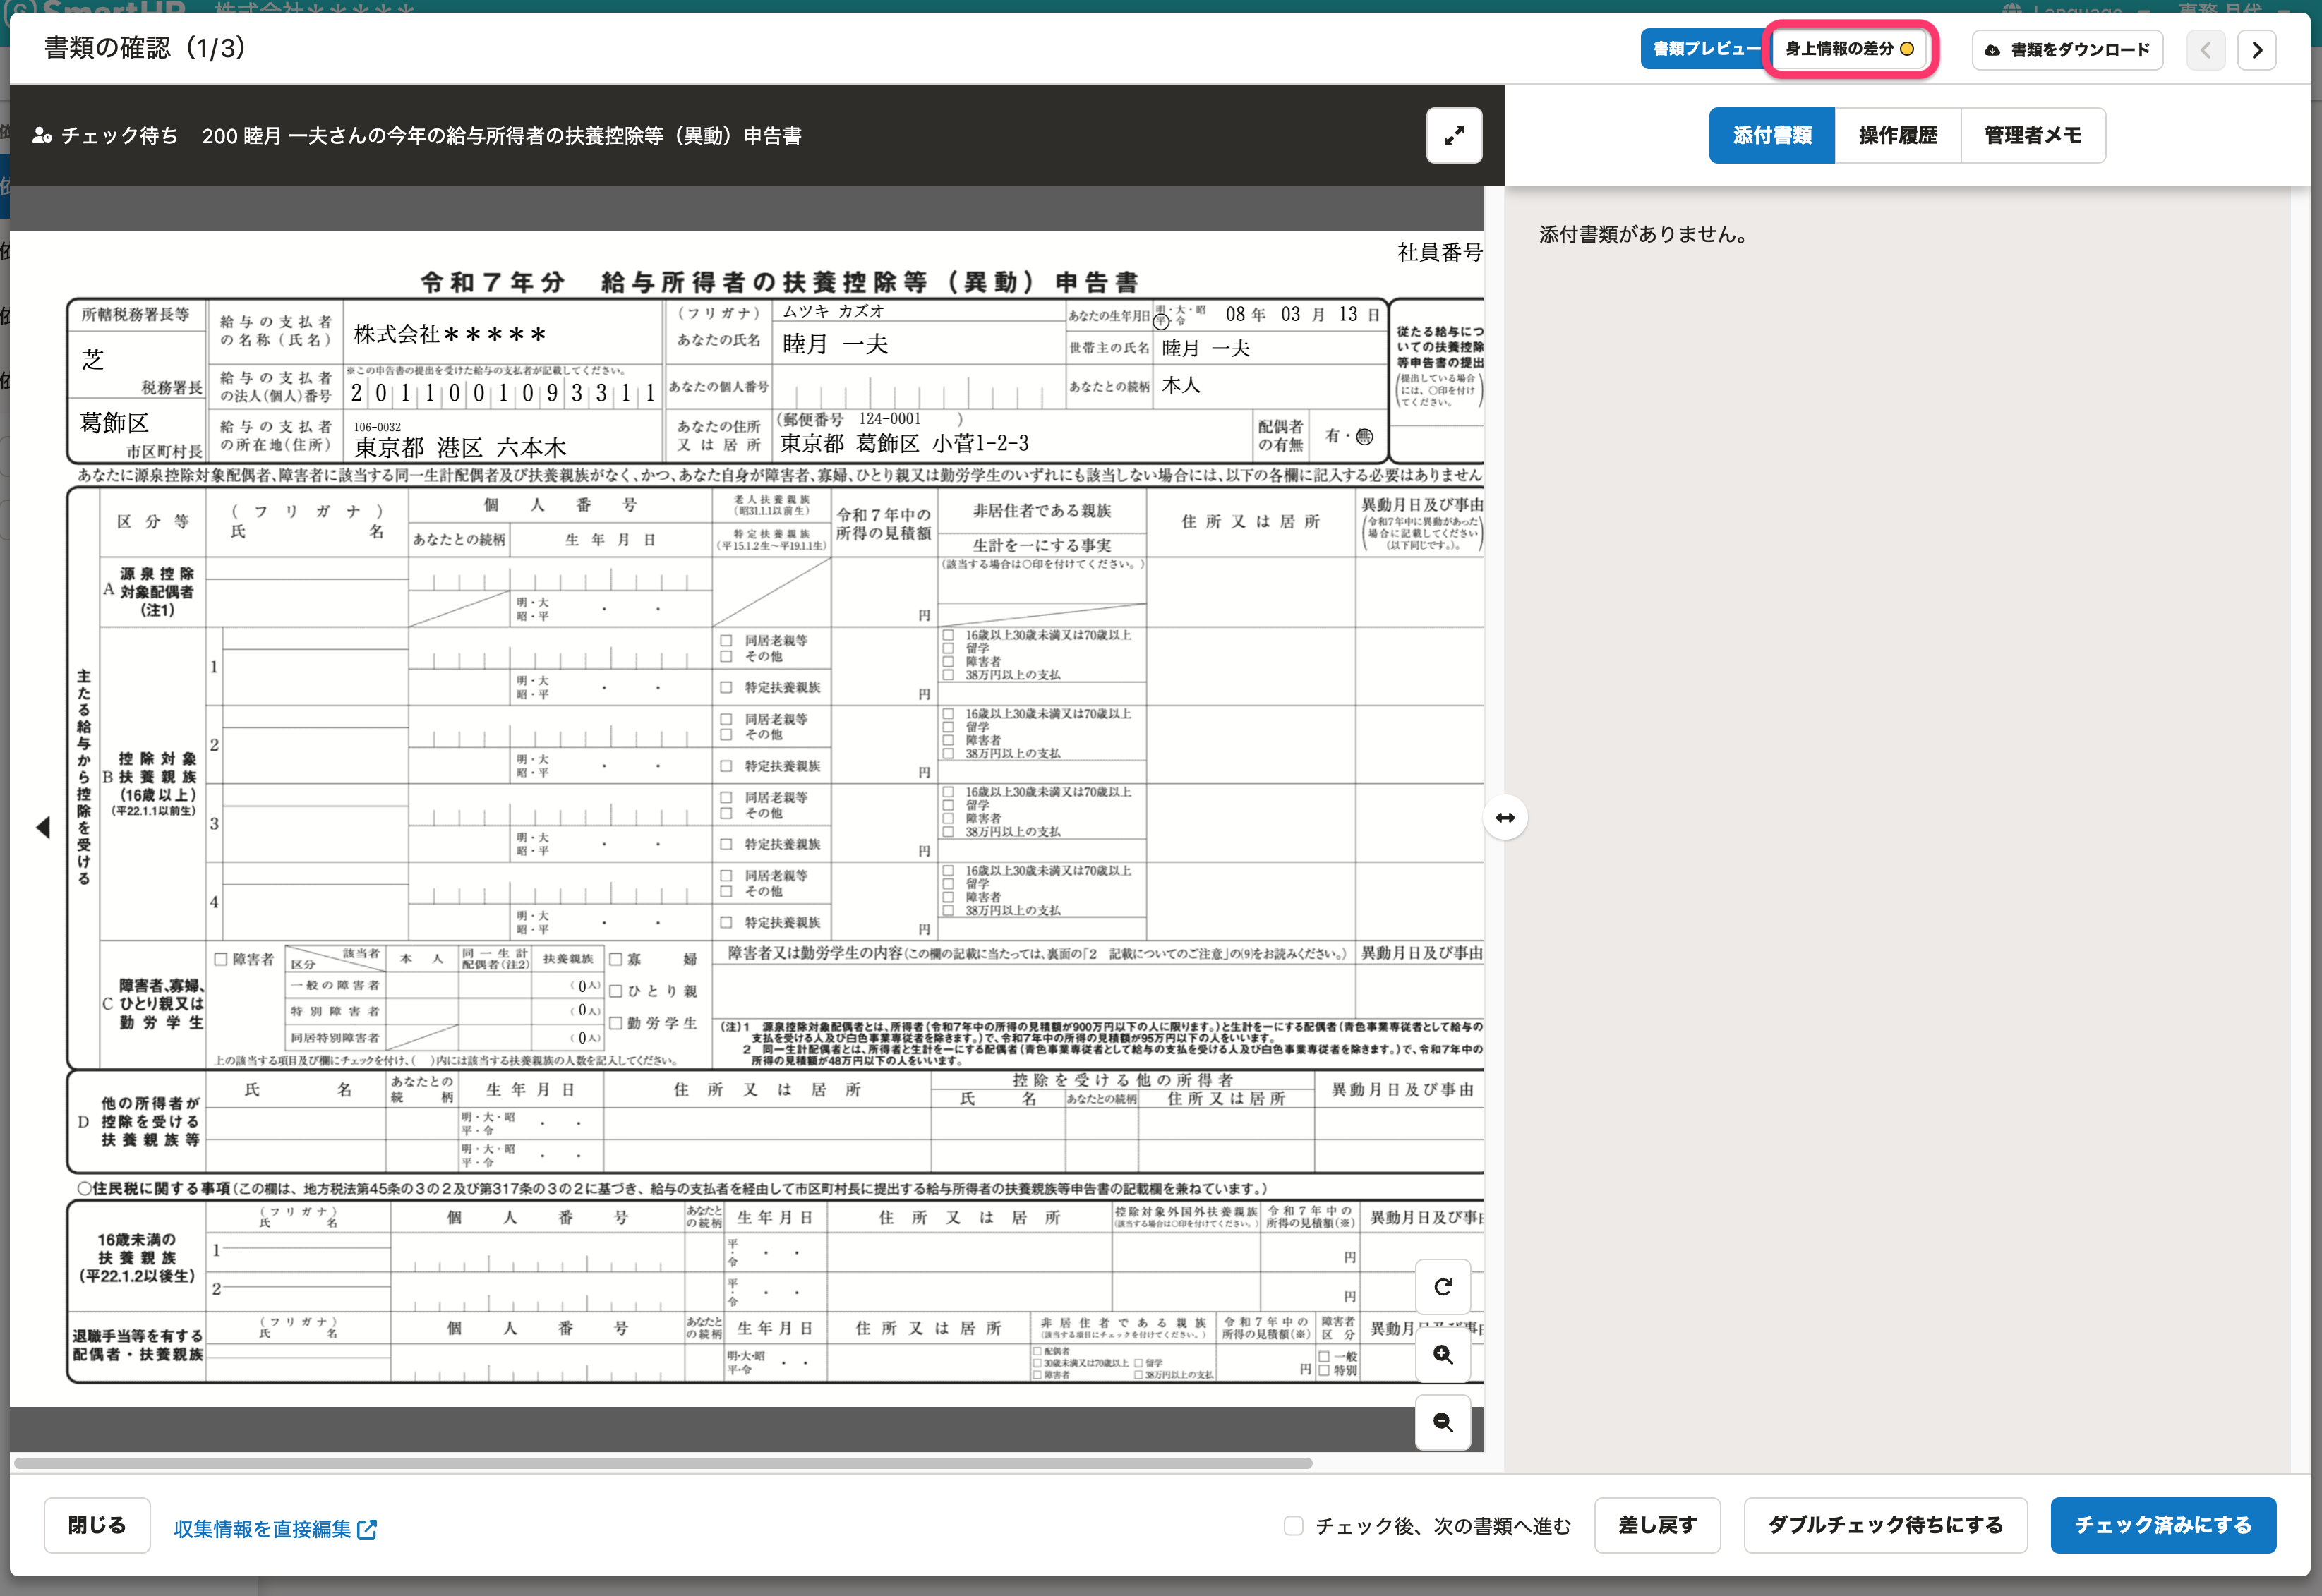2322x1596 pixels.
Task: Click the 差し戻す button
Action: point(1656,1525)
